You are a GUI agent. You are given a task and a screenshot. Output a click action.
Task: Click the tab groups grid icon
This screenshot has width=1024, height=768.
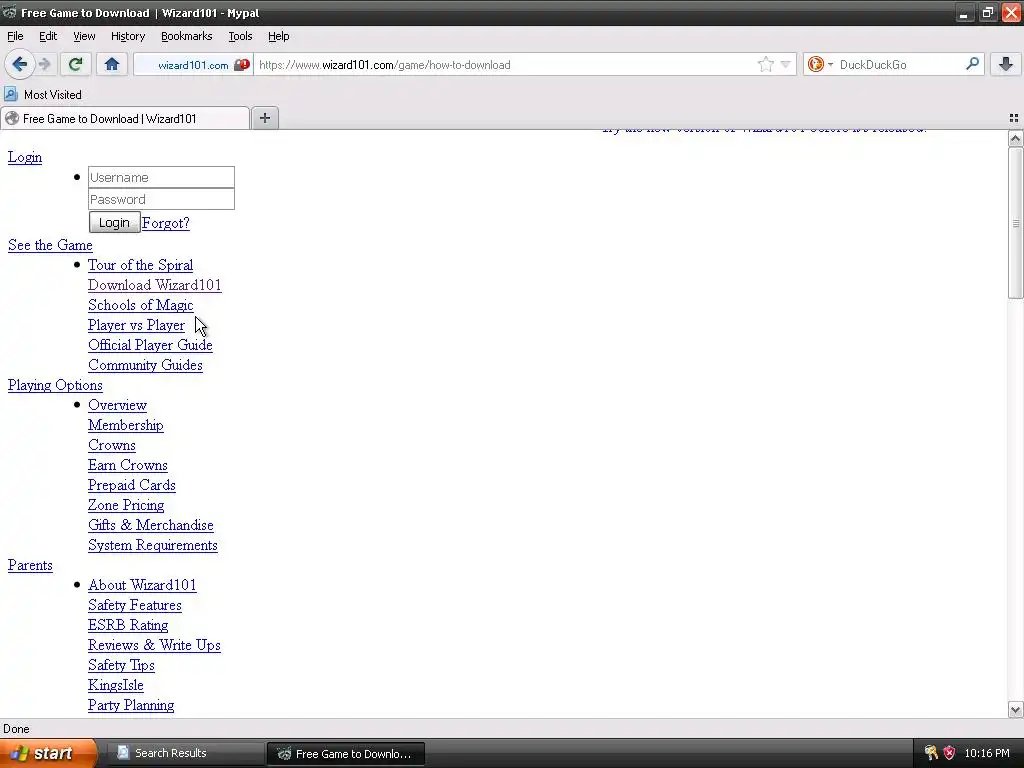[1014, 118]
